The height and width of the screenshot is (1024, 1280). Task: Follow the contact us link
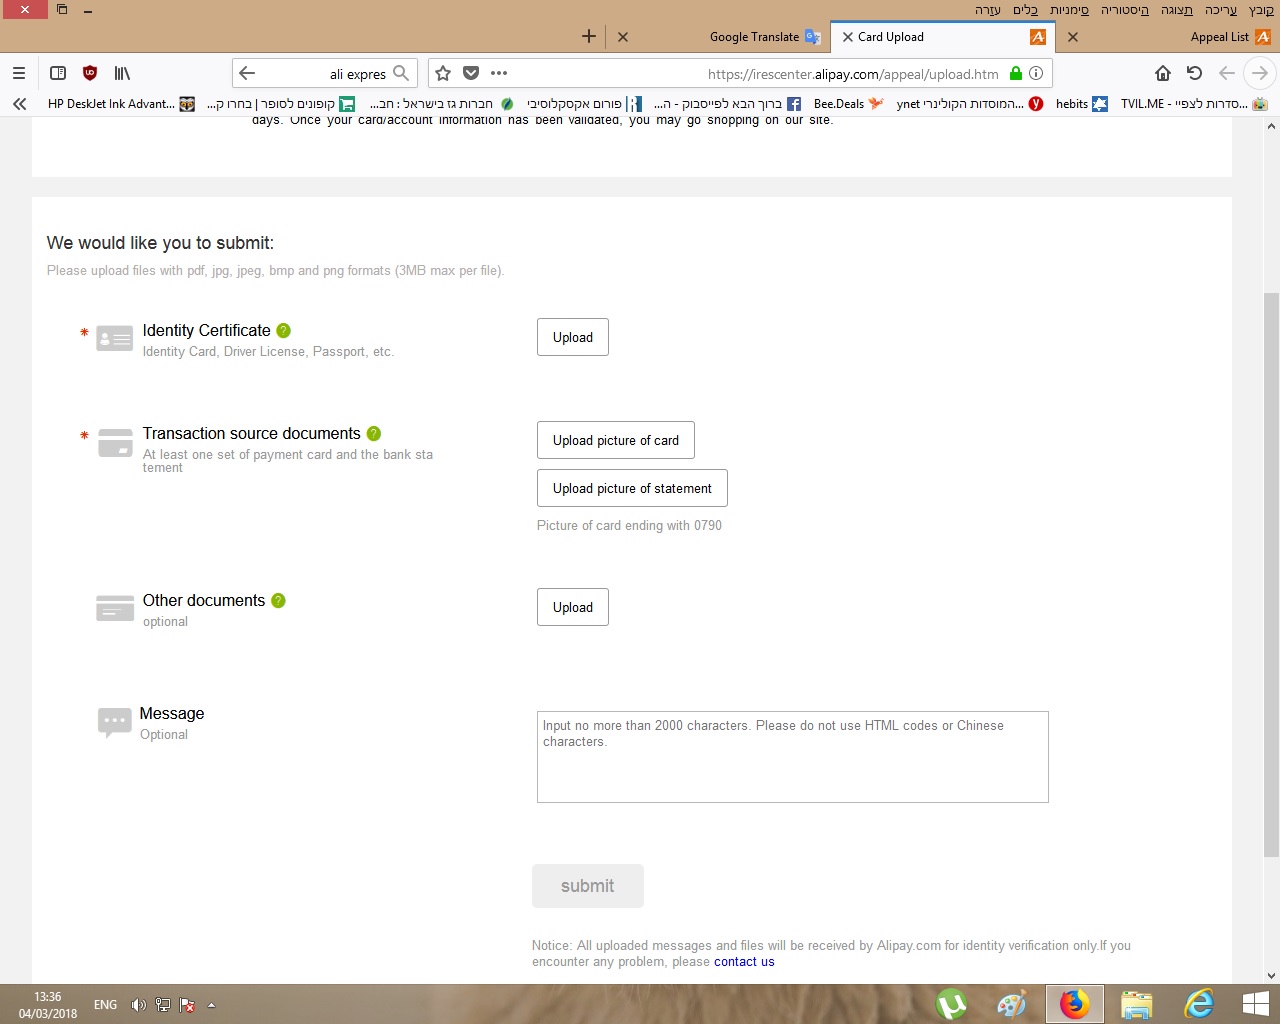(x=744, y=962)
